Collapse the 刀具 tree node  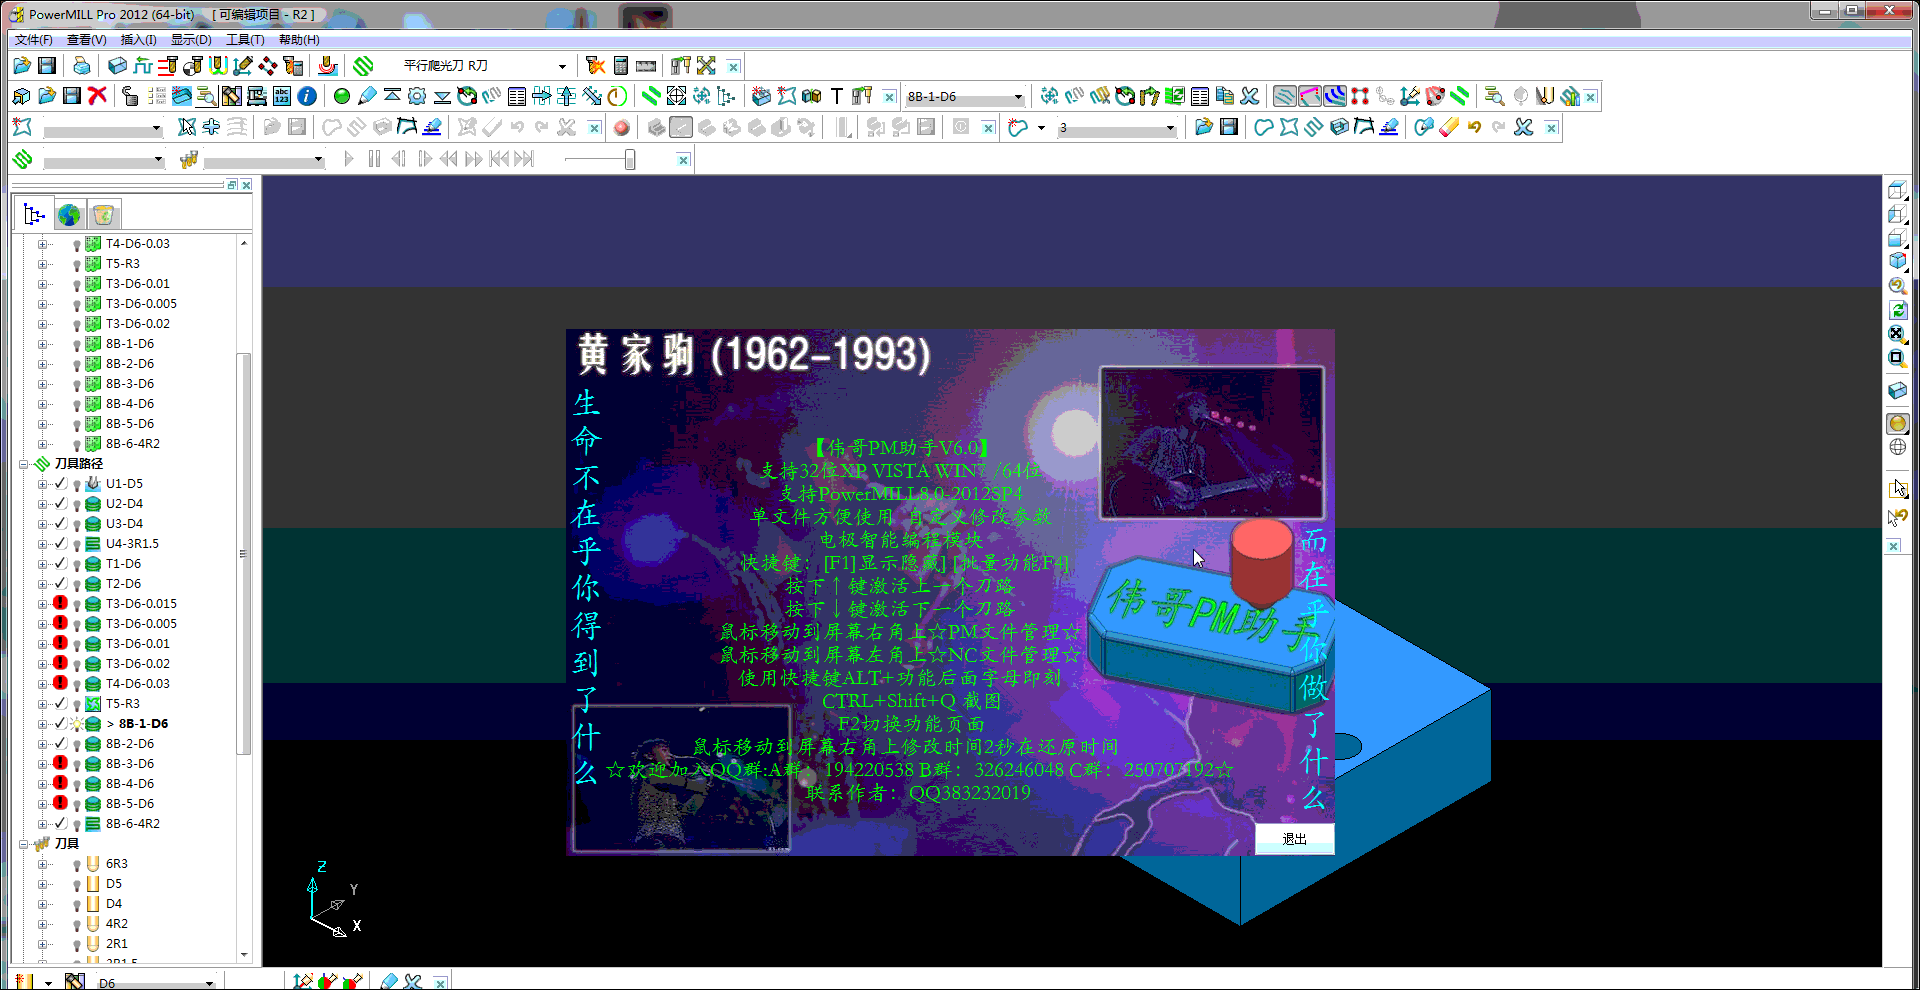tap(24, 844)
